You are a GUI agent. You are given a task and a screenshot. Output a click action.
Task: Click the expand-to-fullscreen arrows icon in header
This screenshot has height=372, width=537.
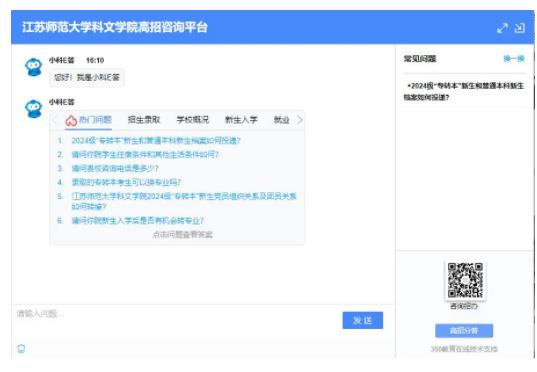(502, 28)
